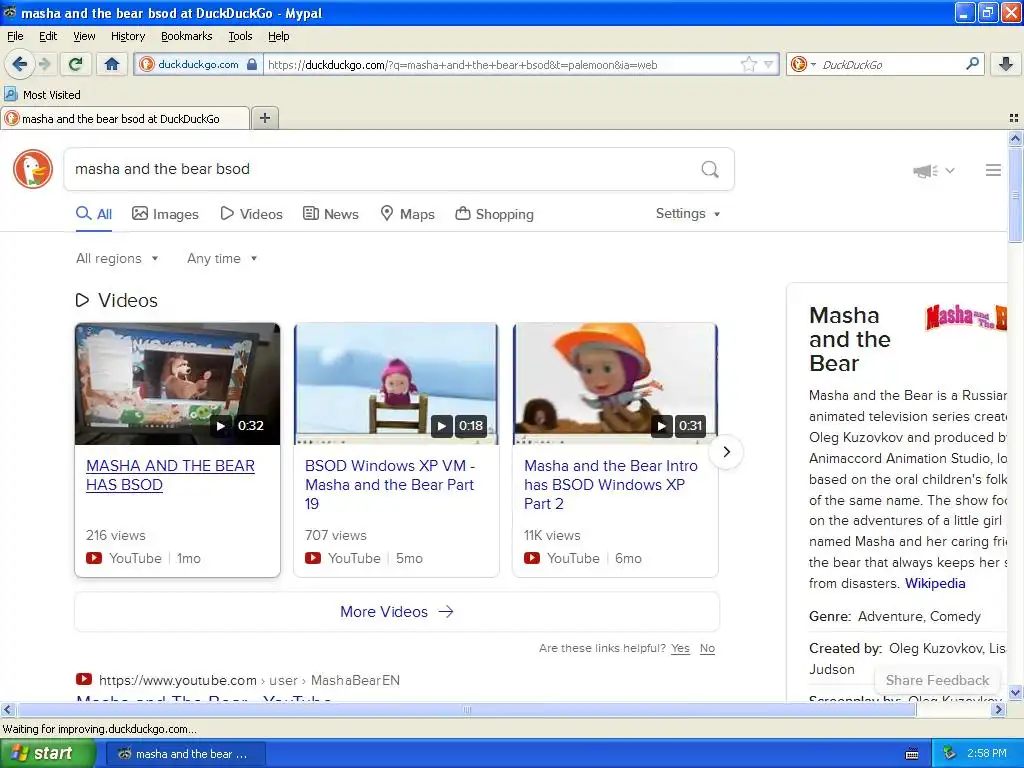Open the Windows Start menu
The width and height of the screenshot is (1024, 768).
(48, 754)
